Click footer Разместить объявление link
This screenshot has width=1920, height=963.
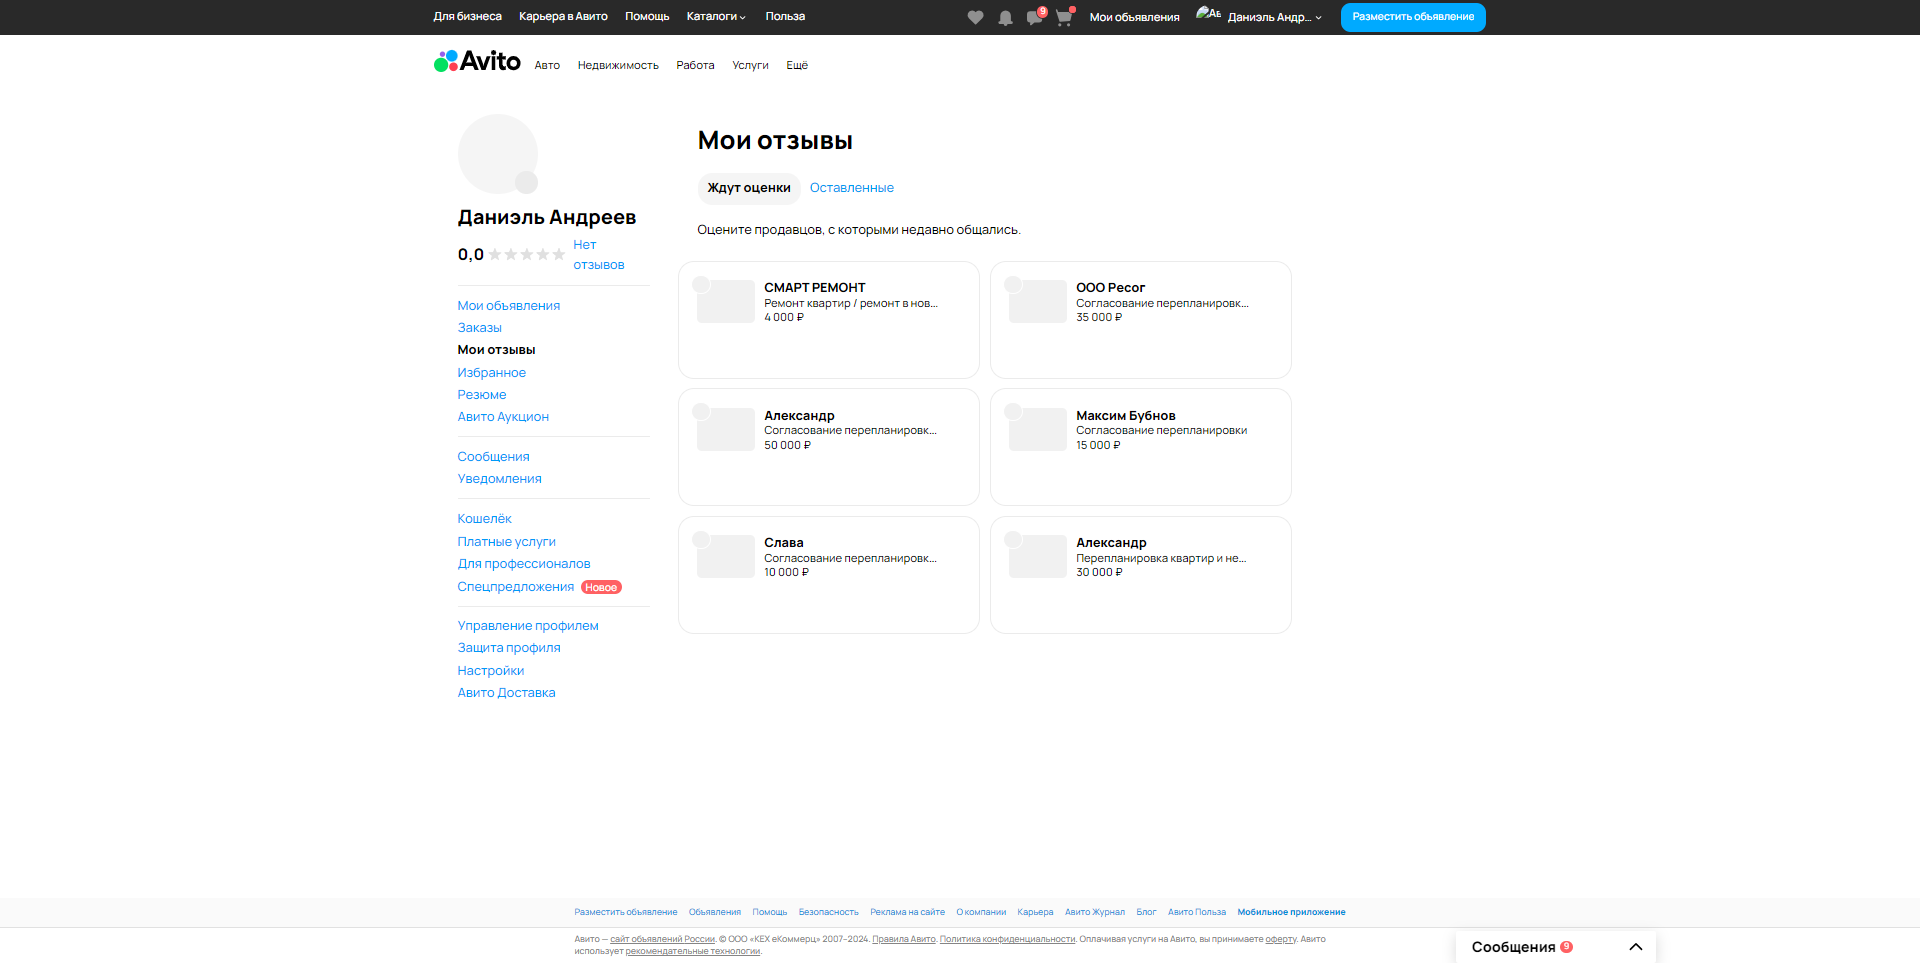(x=626, y=912)
